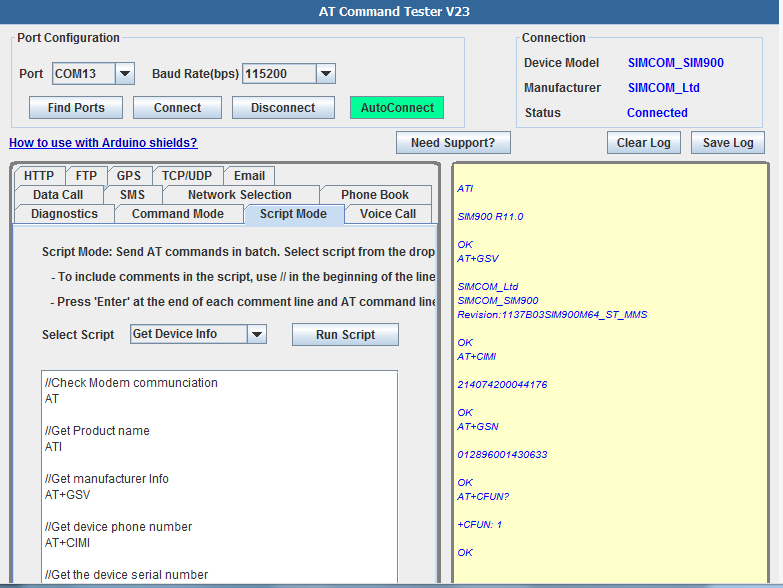Switch to the FTP tab
Screen dimensions: 783x588
pos(86,176)
